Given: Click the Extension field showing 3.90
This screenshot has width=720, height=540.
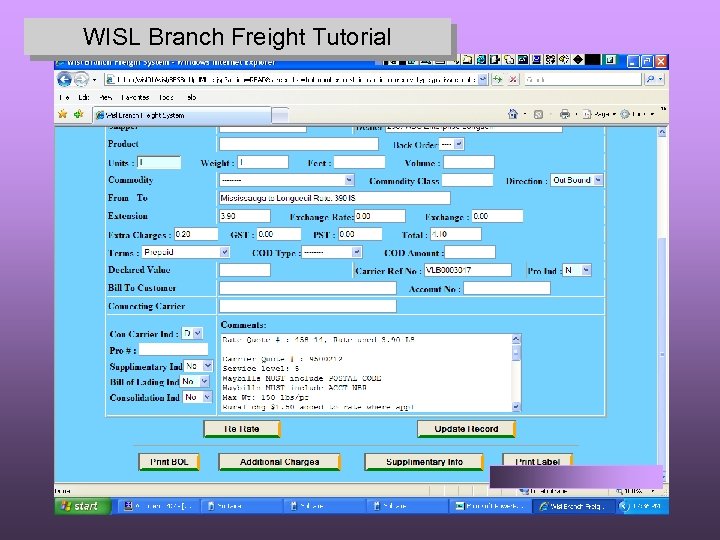Looking at the screenshot, I should pyautogui.click(x=245, y=216).
